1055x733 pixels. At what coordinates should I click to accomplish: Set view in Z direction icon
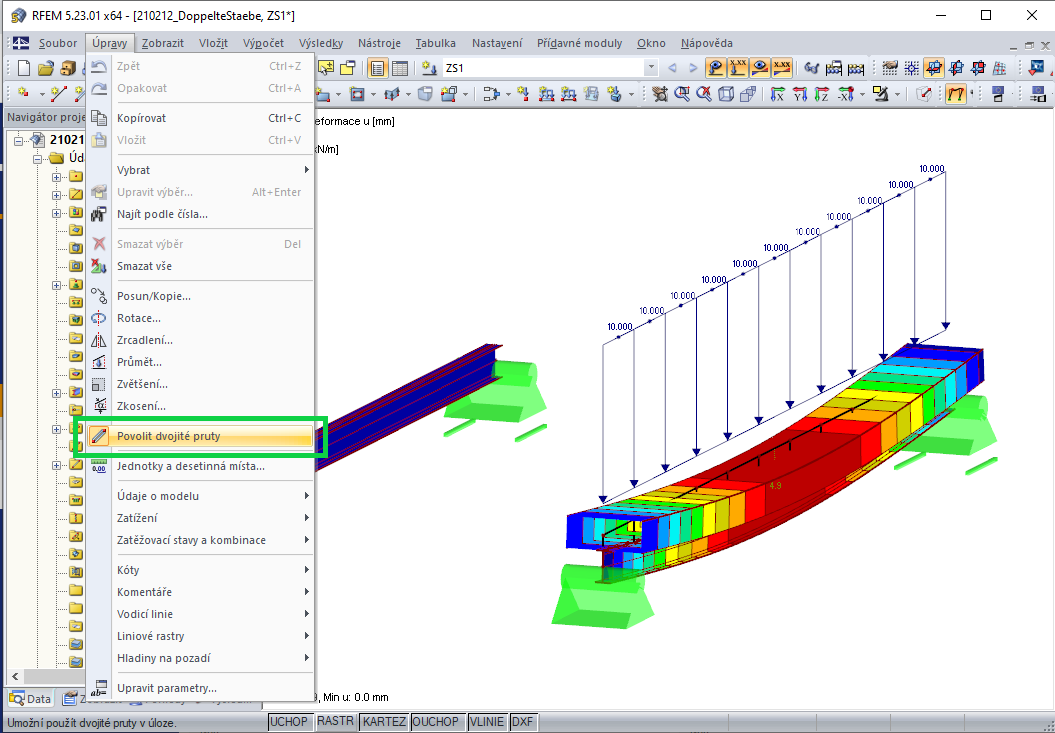[821, 94]
